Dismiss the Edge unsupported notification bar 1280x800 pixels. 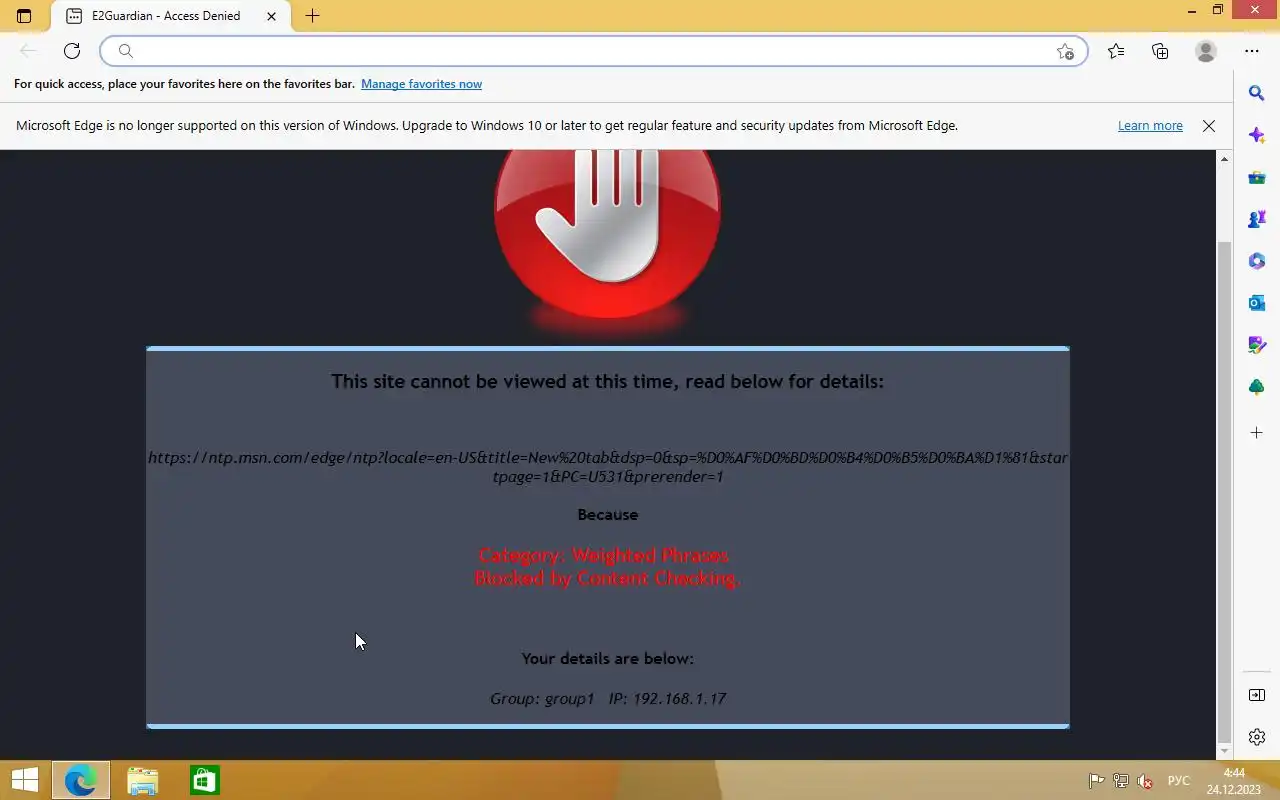point(1209,126)
